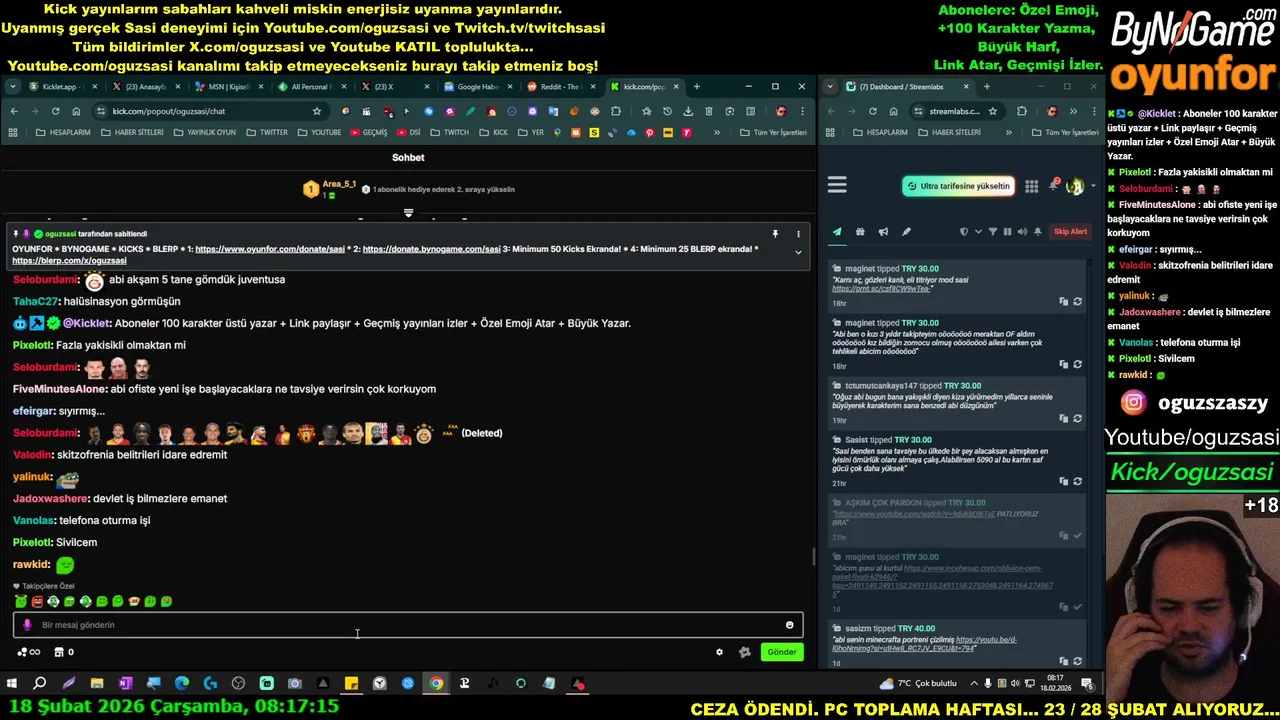This screenshot has height=720, width=1280.
Task: Expand the pinned message chevron
Action: 798,252
